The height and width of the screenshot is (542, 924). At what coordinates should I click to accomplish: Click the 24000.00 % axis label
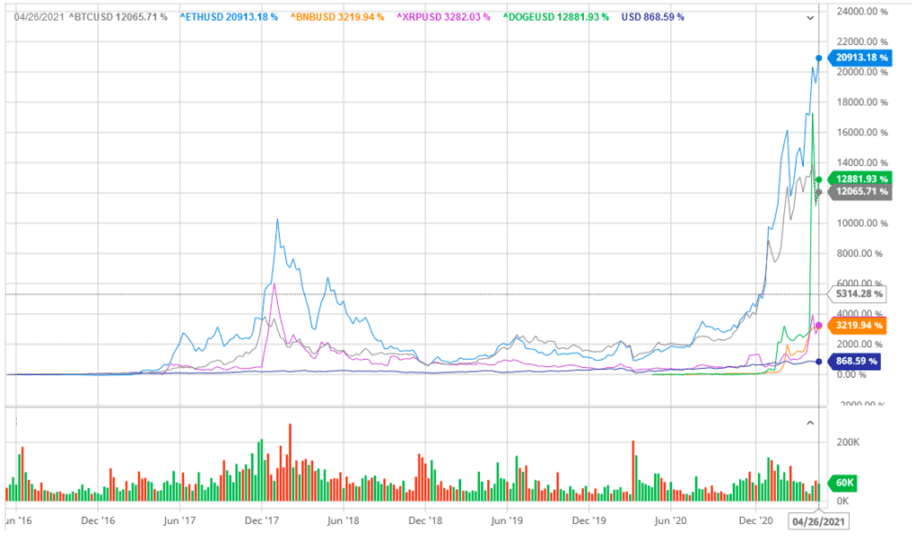(x=862, y=11)
